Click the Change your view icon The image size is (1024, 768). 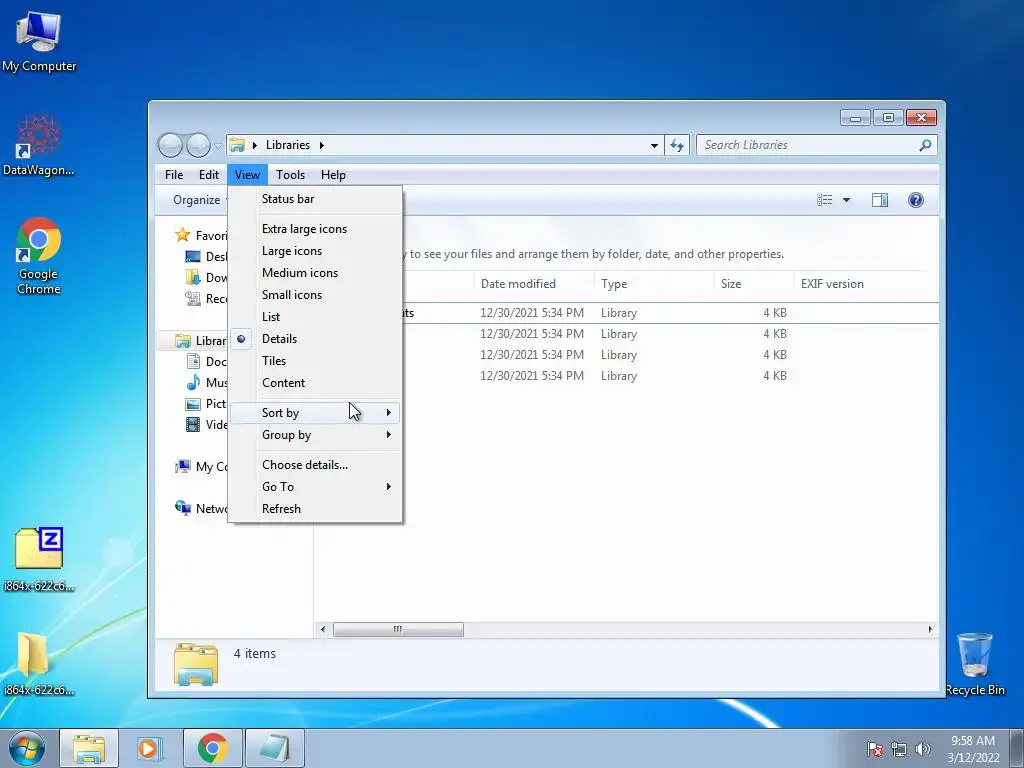(825, 200)
